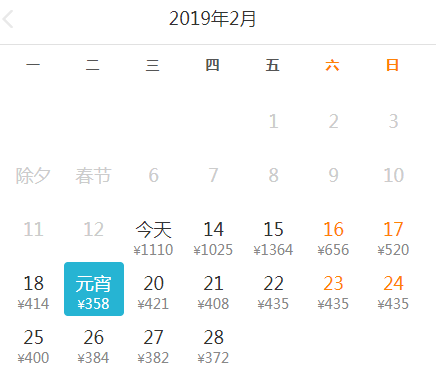The width and height of the screenshot is (436, 390).
Task: Click the 二 Tuesday column header
Action: tap(93, 65)
